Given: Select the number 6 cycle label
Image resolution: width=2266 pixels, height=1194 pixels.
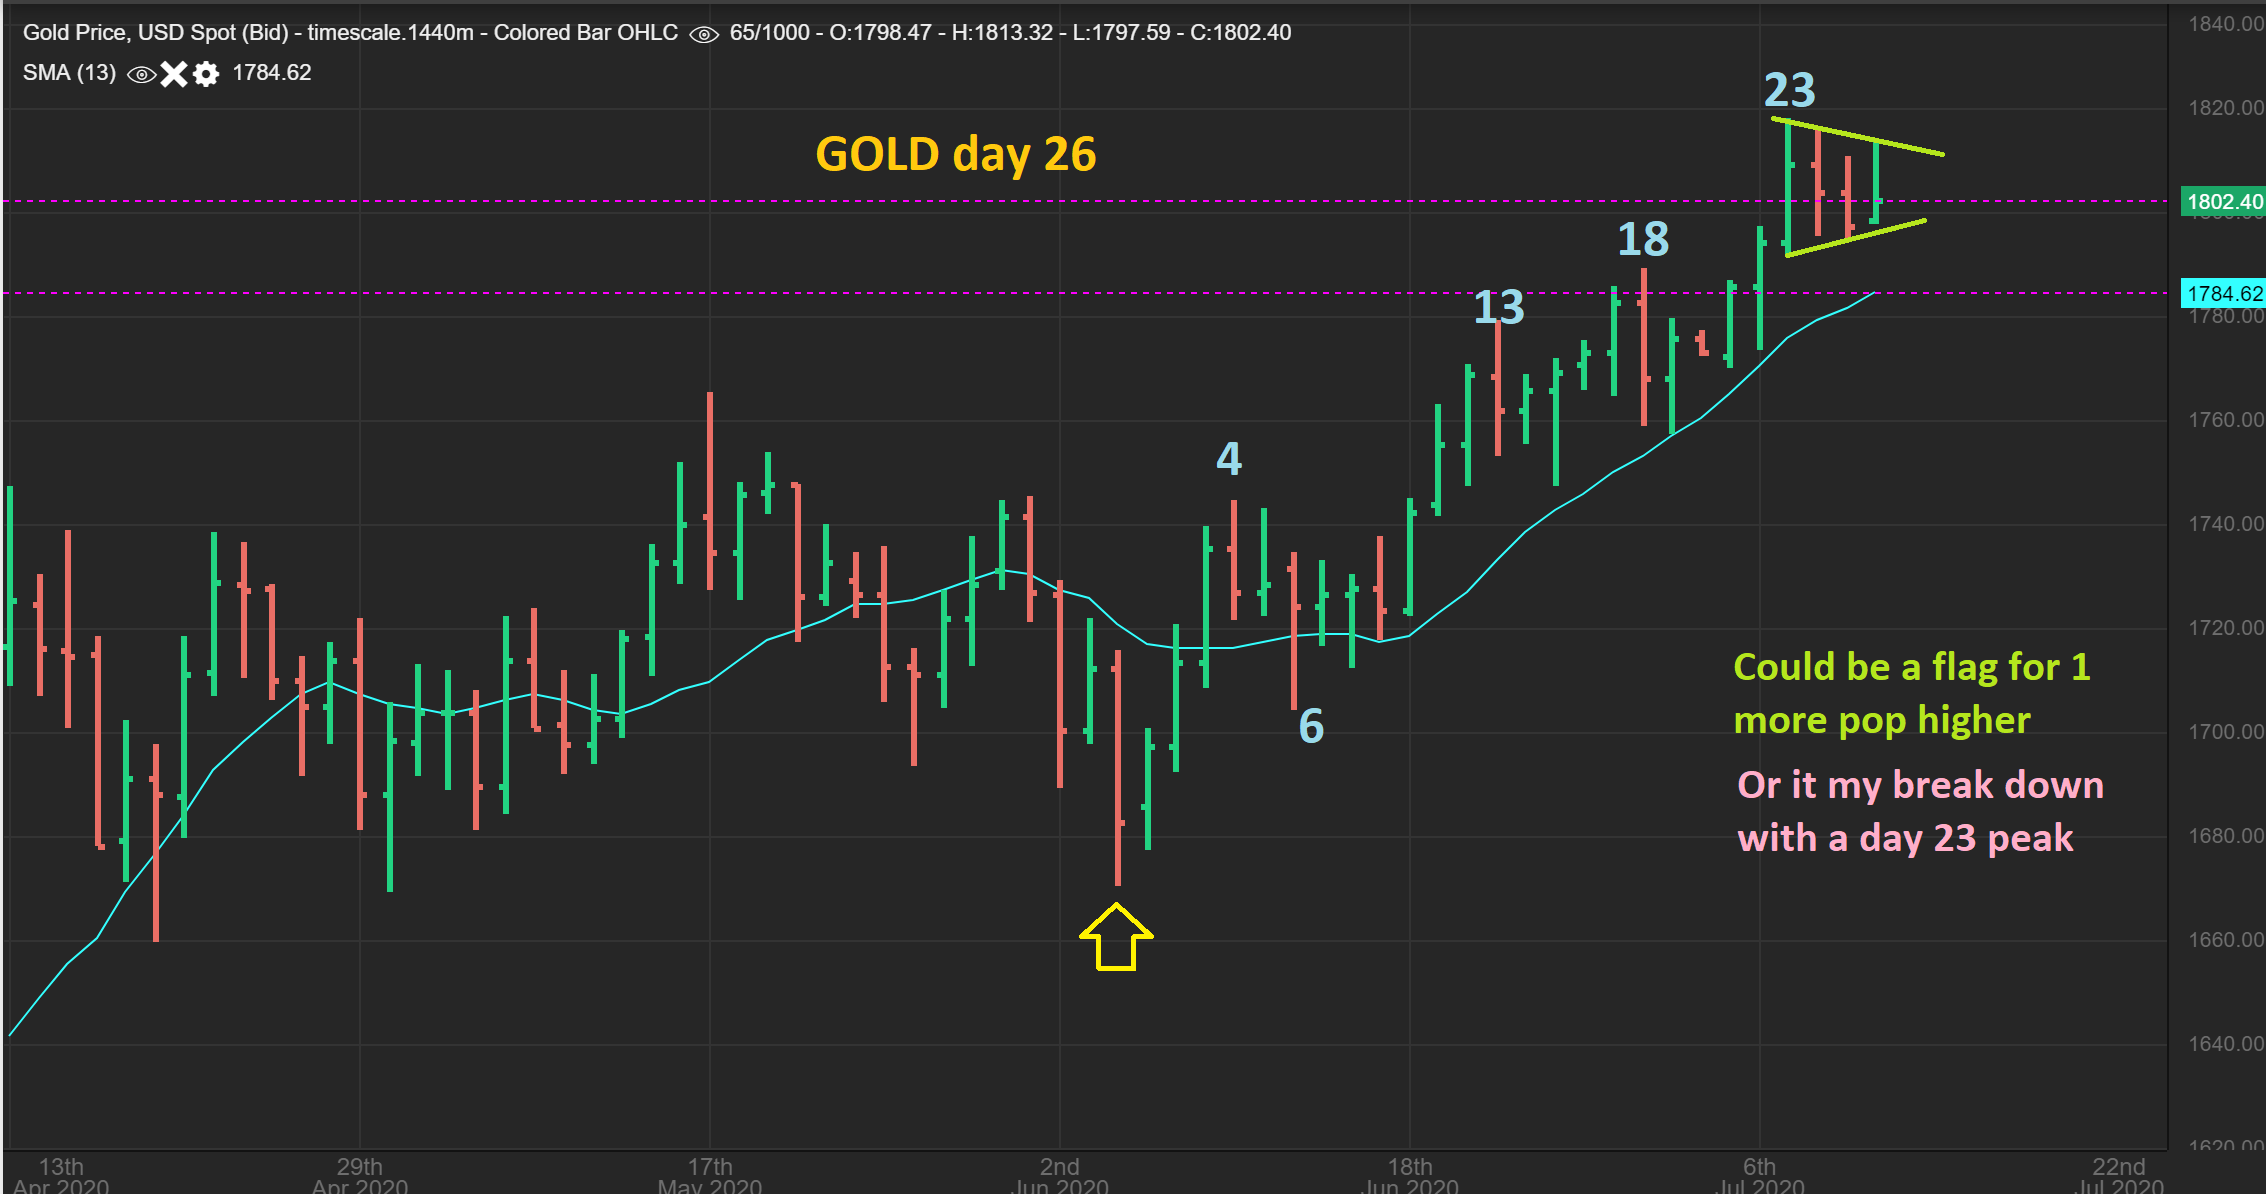Looking at the screenshot, I should pos(1311,727).
